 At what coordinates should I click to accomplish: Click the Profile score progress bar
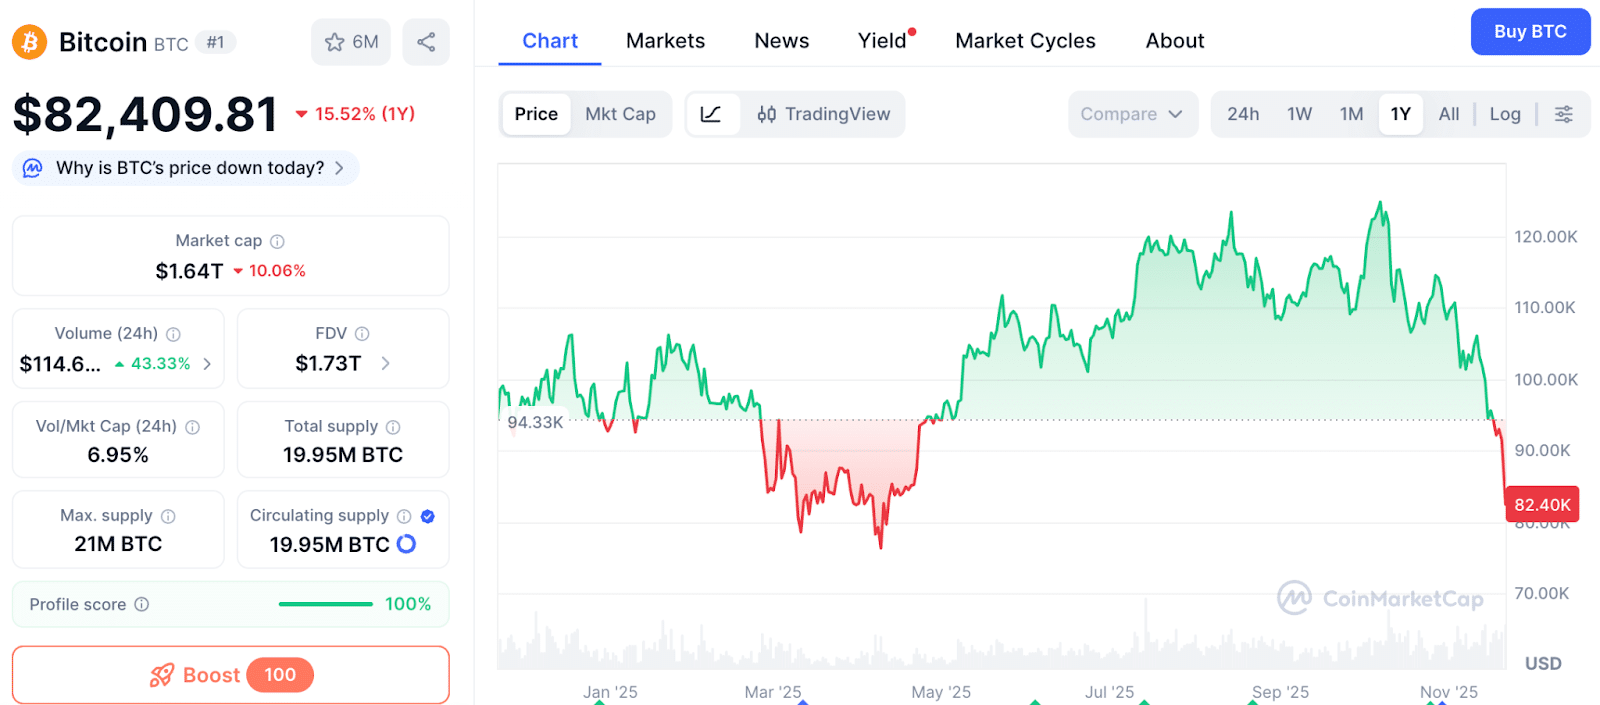[x=325, y=604]
